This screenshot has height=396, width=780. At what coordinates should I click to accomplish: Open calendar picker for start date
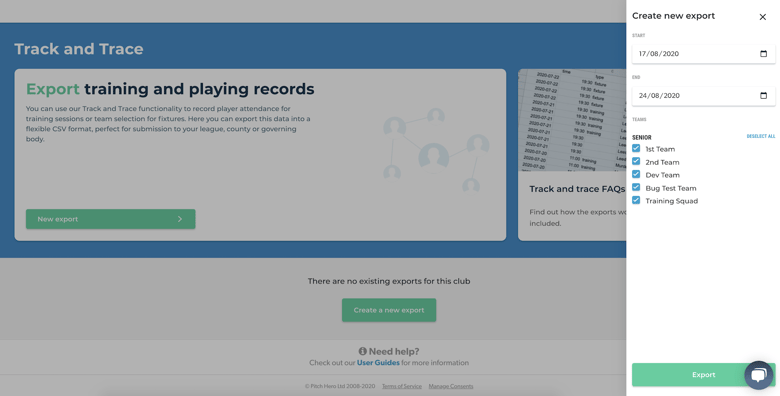coord(764,54)
